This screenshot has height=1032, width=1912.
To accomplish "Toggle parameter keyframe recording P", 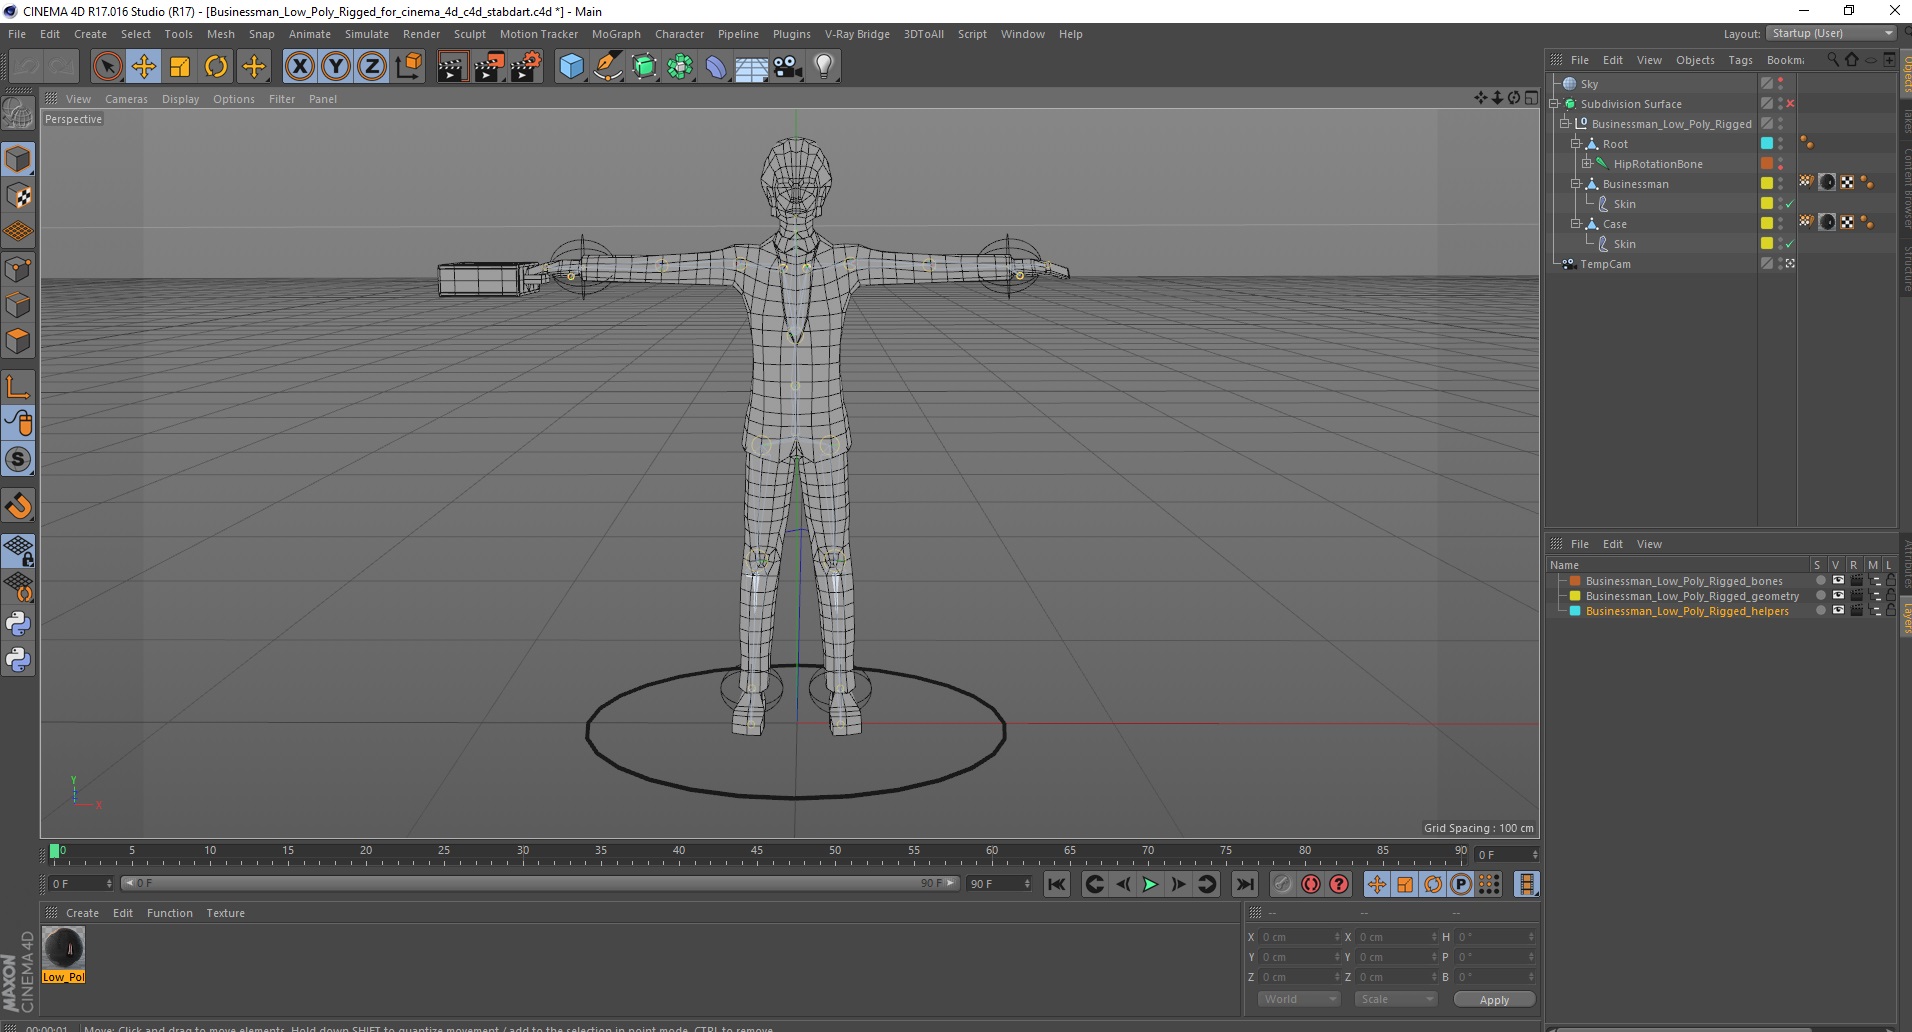I will [x=1461, y=884].
